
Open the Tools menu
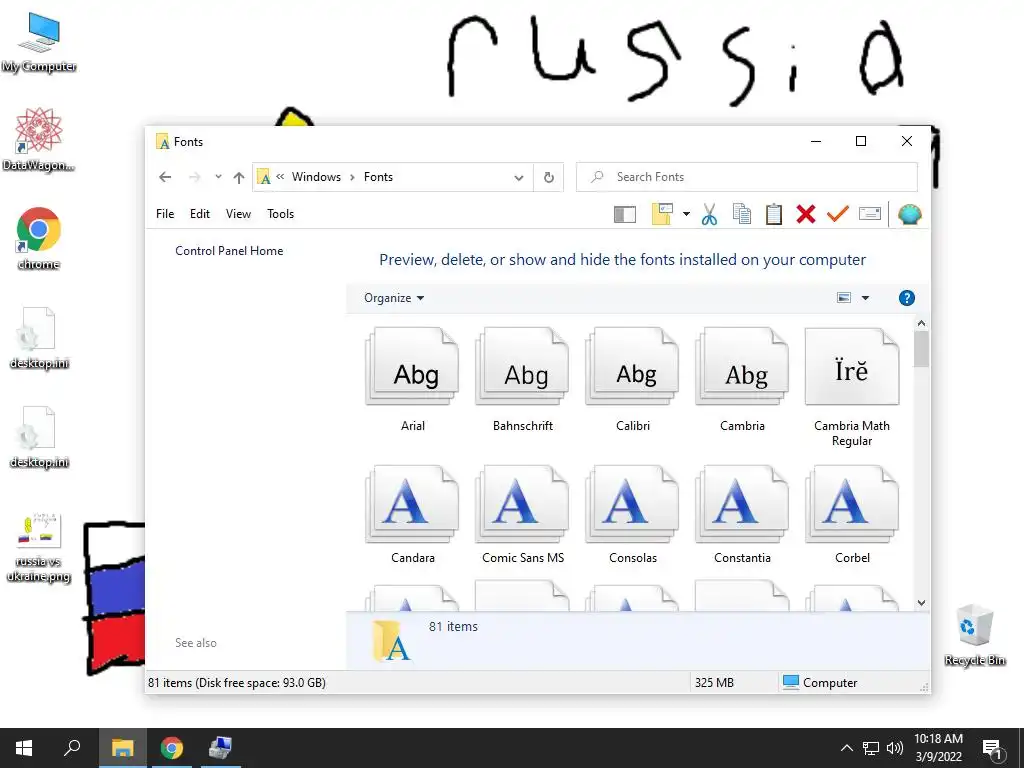(281, 214)
